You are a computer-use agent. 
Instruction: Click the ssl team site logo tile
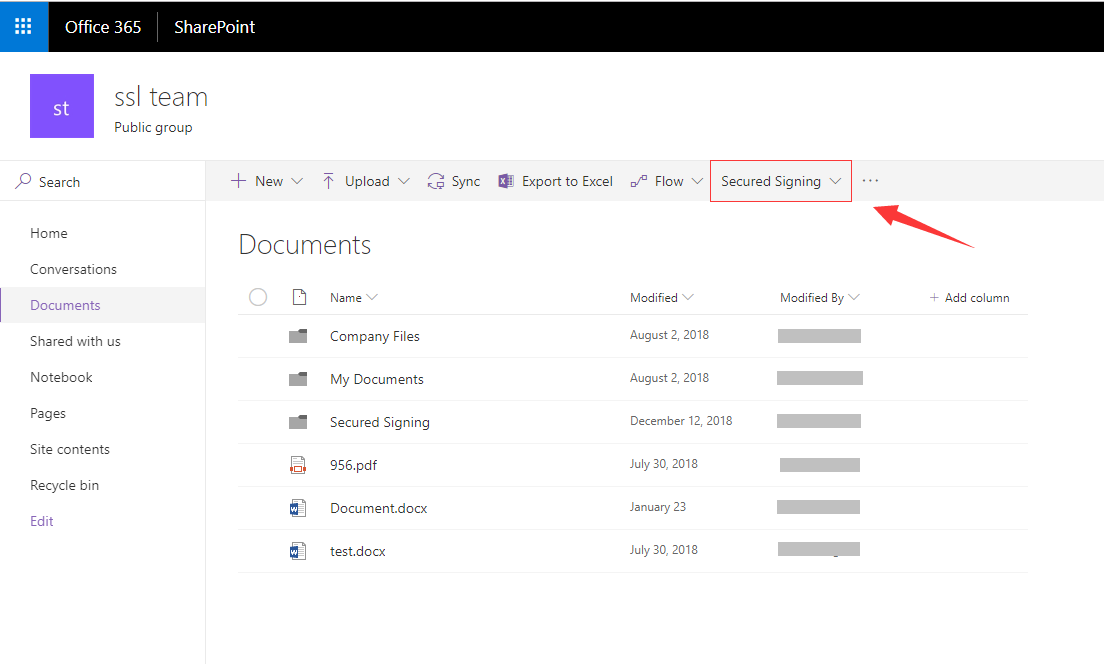pyautogui.click(x=61, y=105)
